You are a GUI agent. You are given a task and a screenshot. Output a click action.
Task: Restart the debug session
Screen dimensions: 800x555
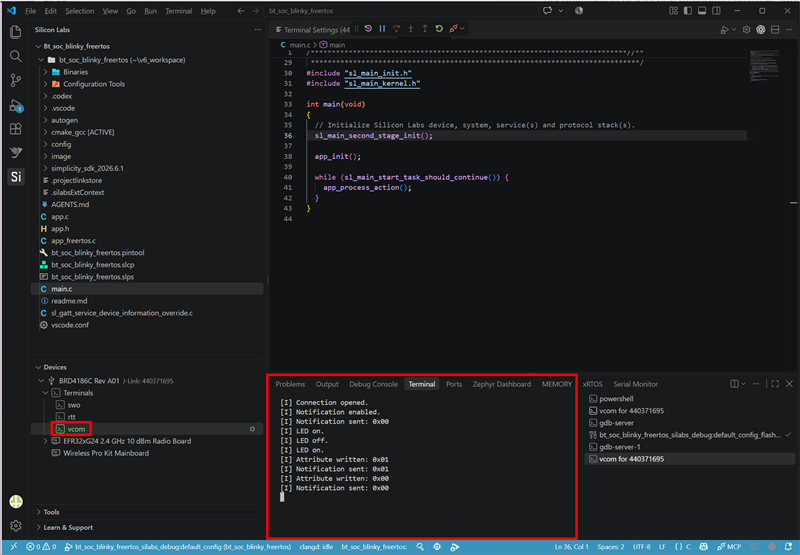point(439,29)
